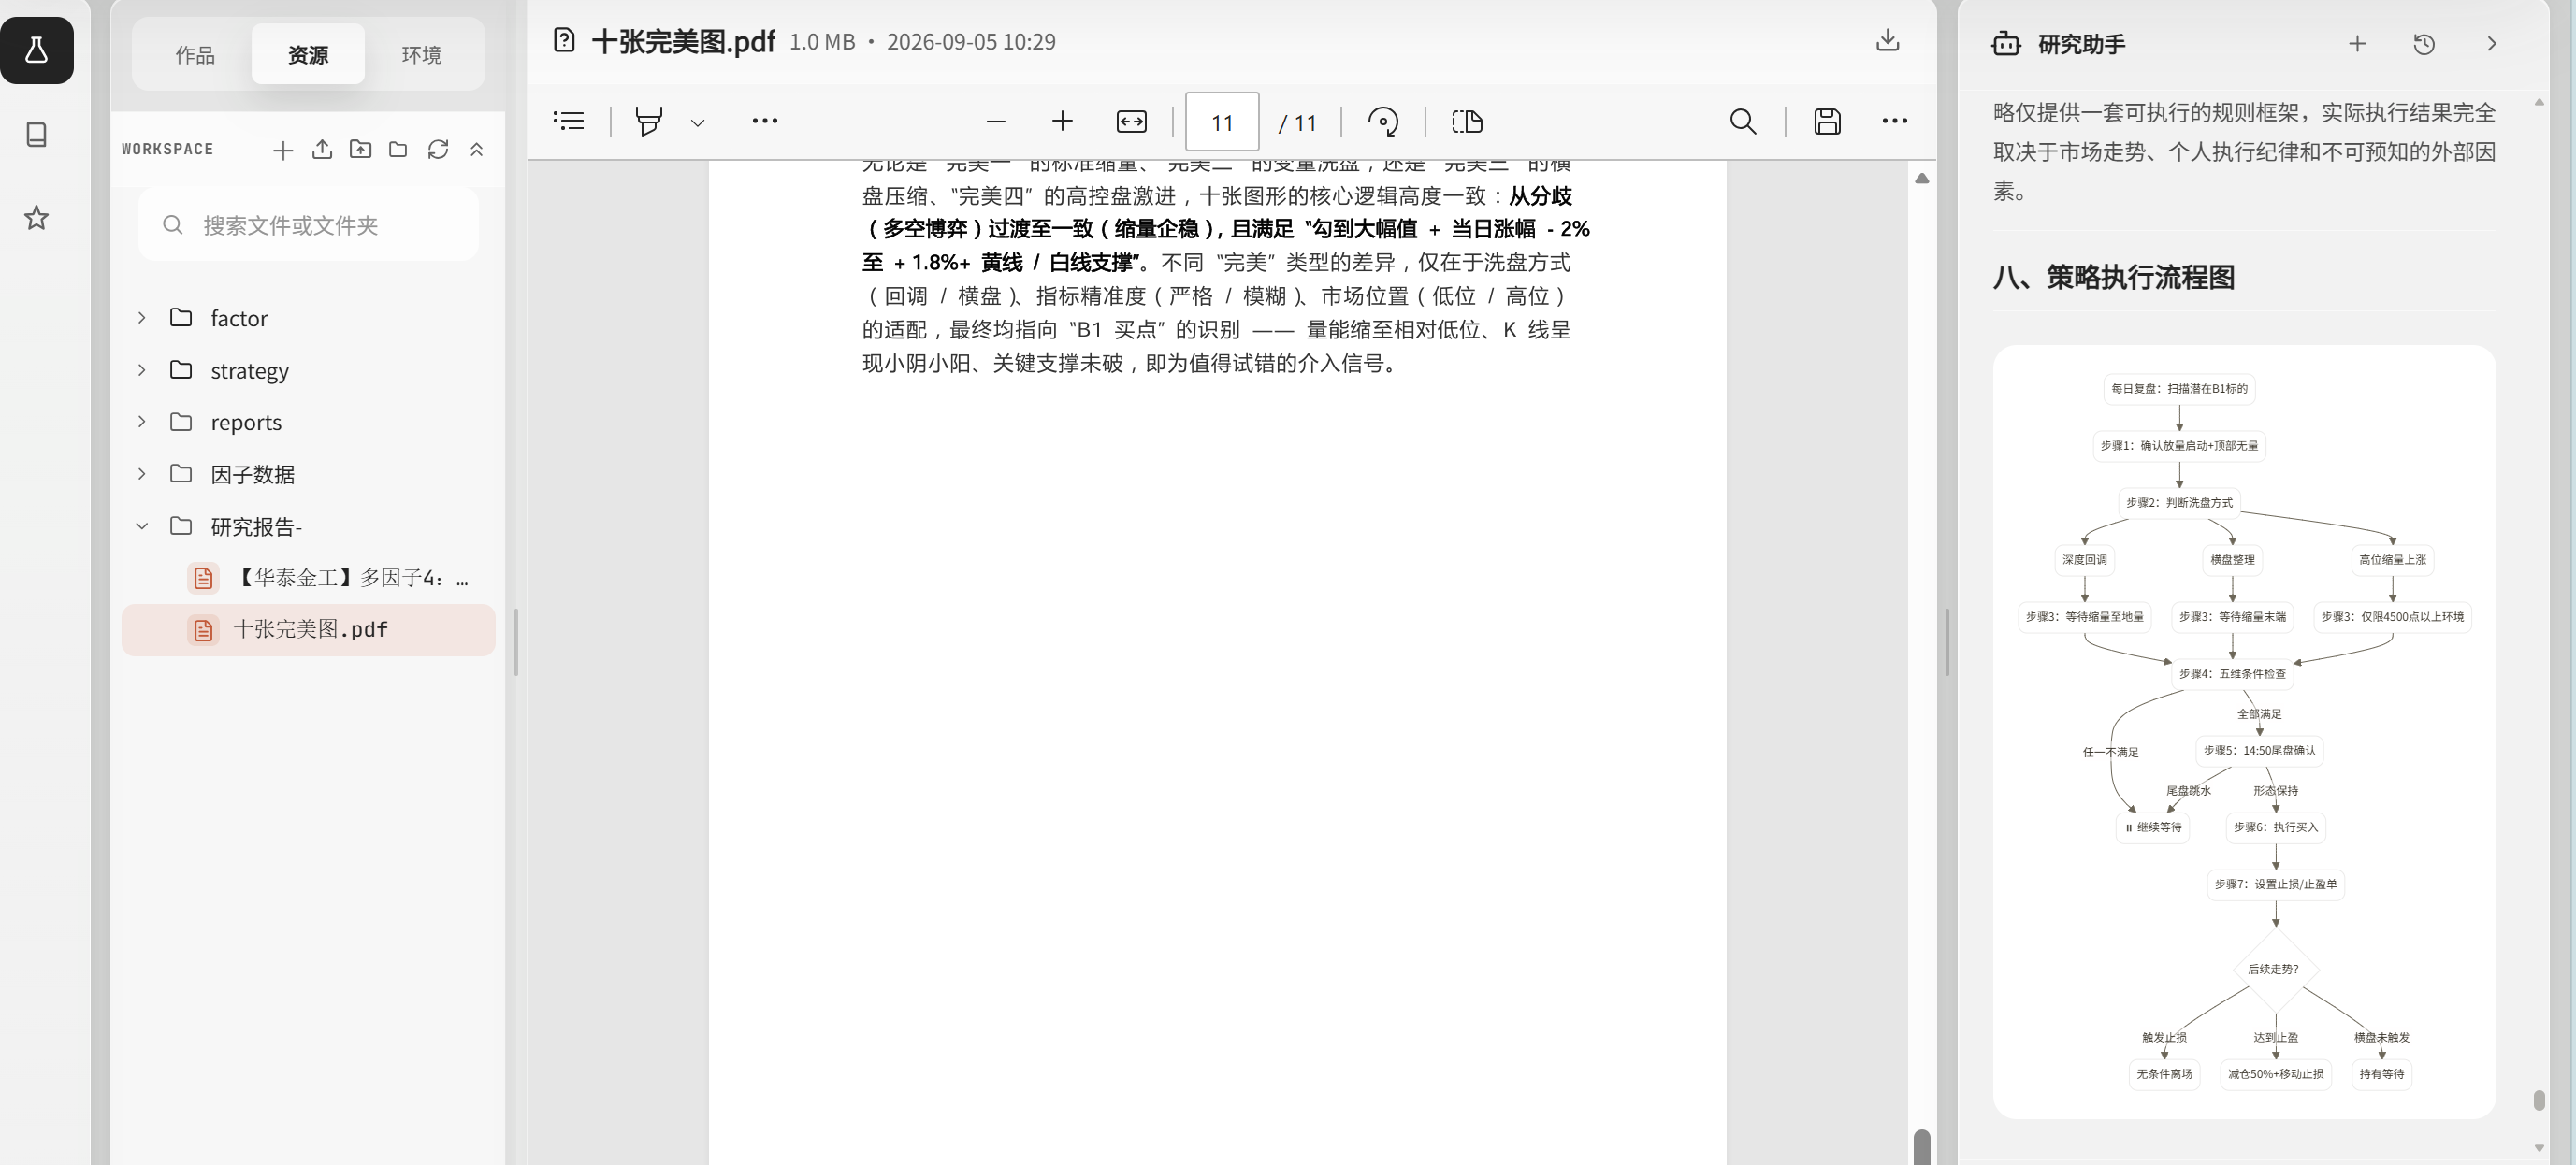
Task: Open the star favorites sidebar icon
Action: pos(37,218)
